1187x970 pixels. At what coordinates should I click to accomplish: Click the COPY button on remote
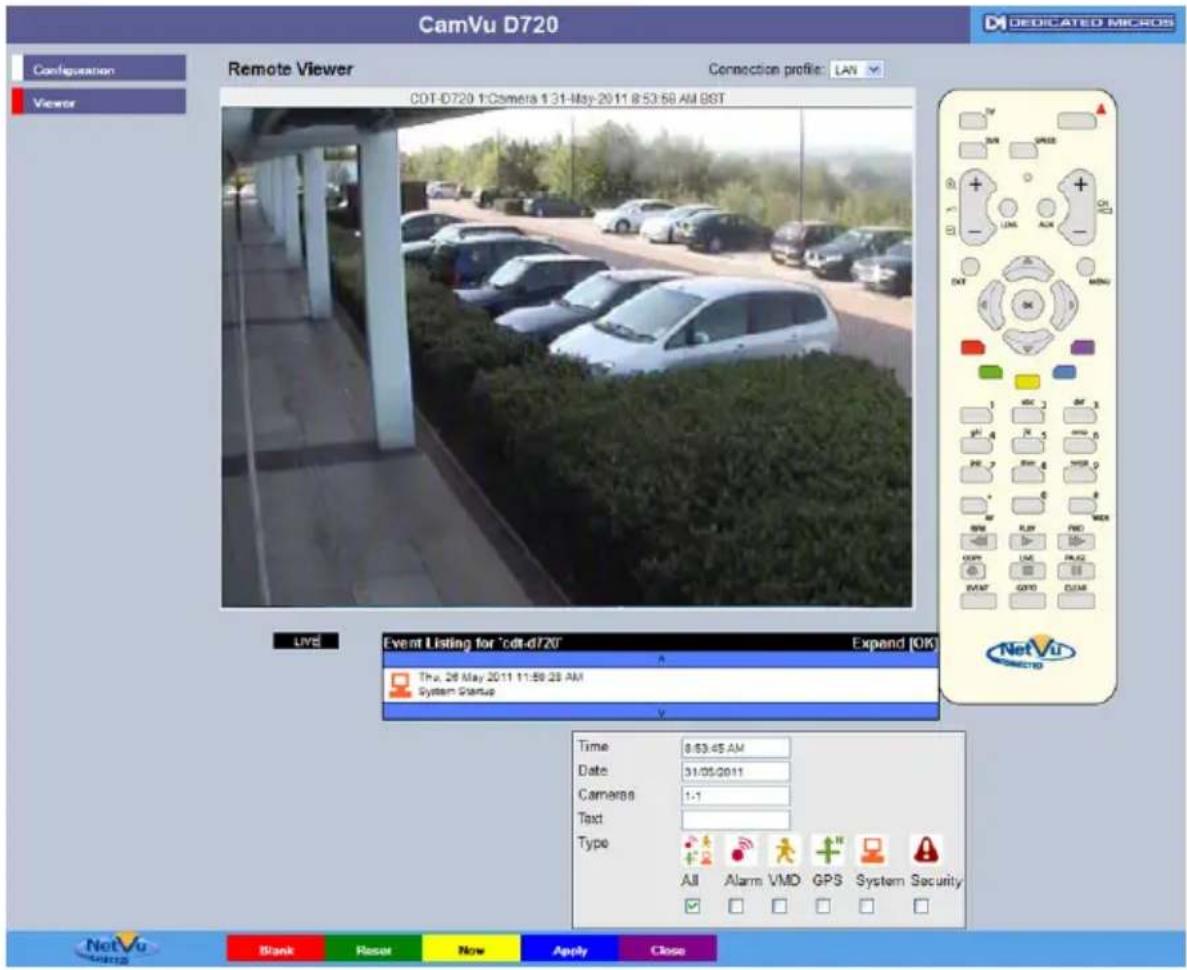click(974, 571)
